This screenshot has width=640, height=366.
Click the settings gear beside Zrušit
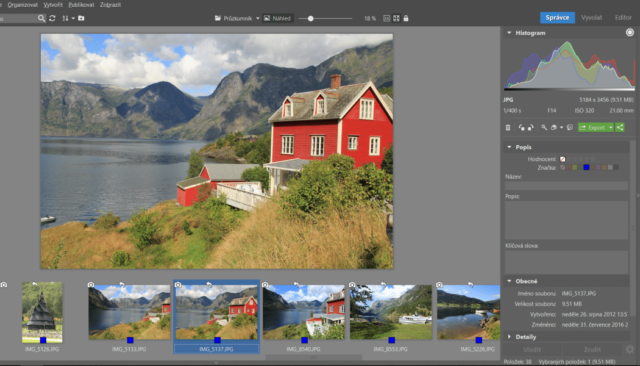click(x=630, y=350)
